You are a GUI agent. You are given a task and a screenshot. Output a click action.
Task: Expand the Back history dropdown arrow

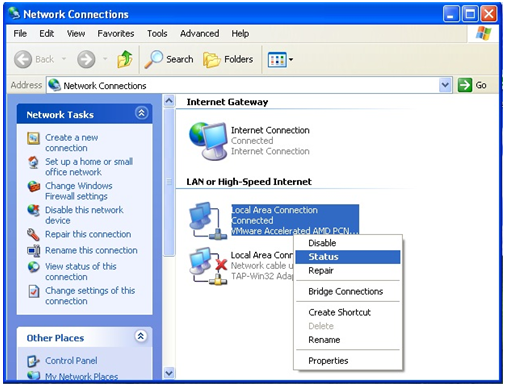[x=64, y=59]
